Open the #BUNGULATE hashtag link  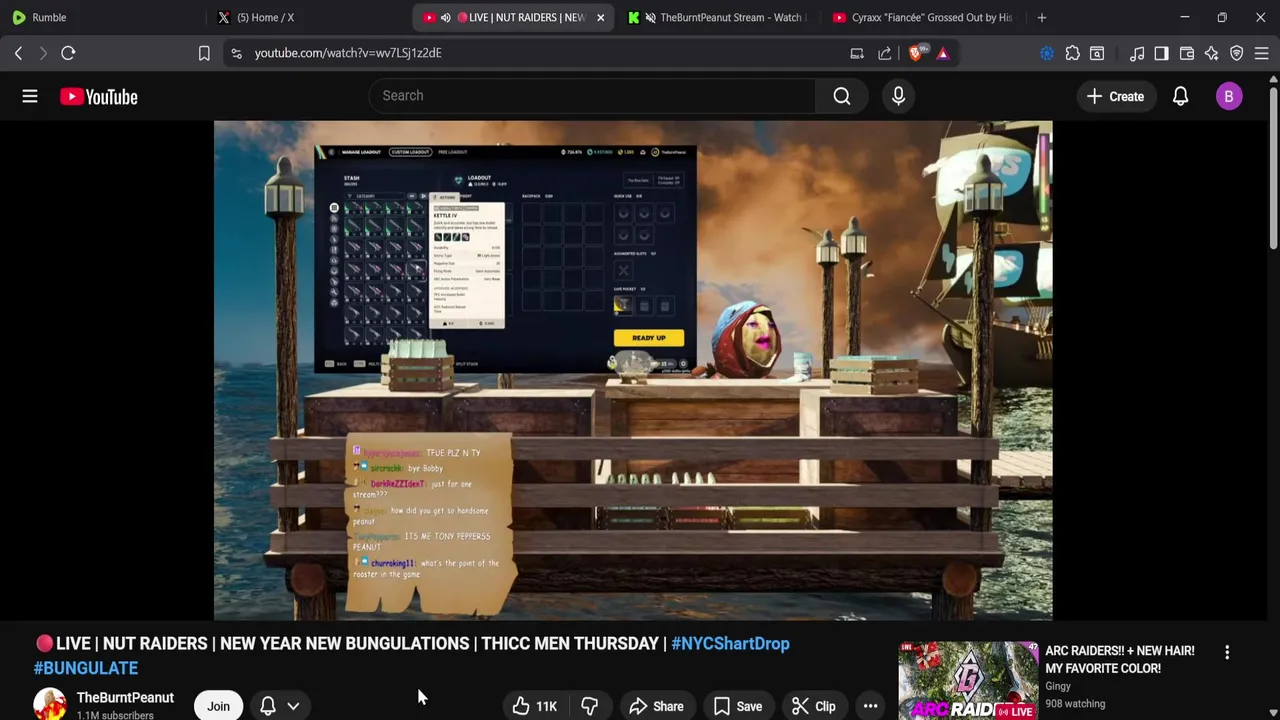pyautogui.click(x=86, y=668)
